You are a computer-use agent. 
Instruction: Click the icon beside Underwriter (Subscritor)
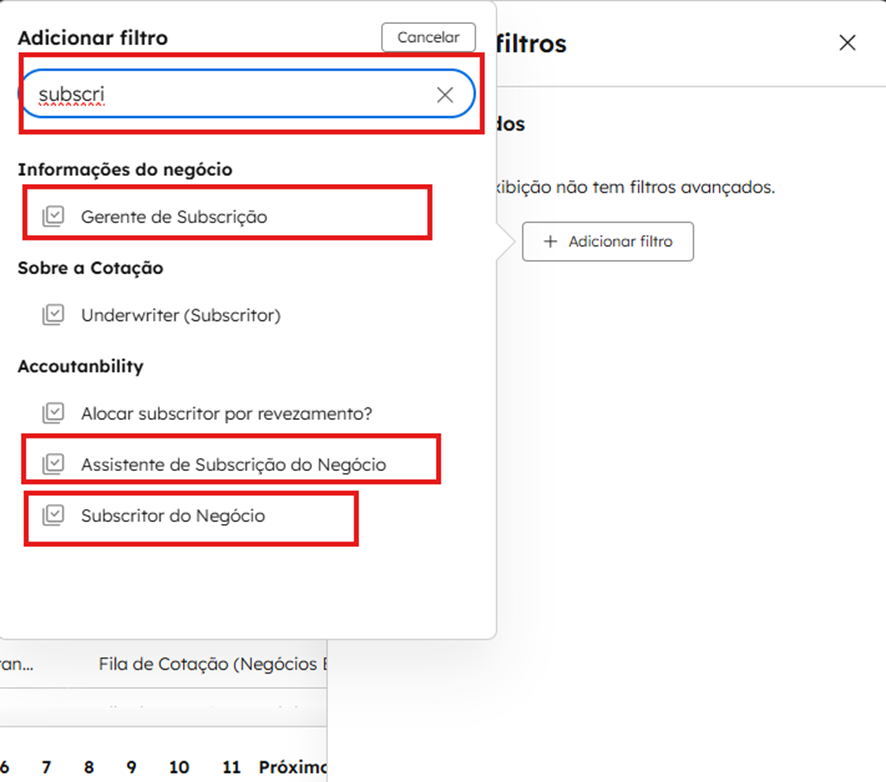(53, 315)
